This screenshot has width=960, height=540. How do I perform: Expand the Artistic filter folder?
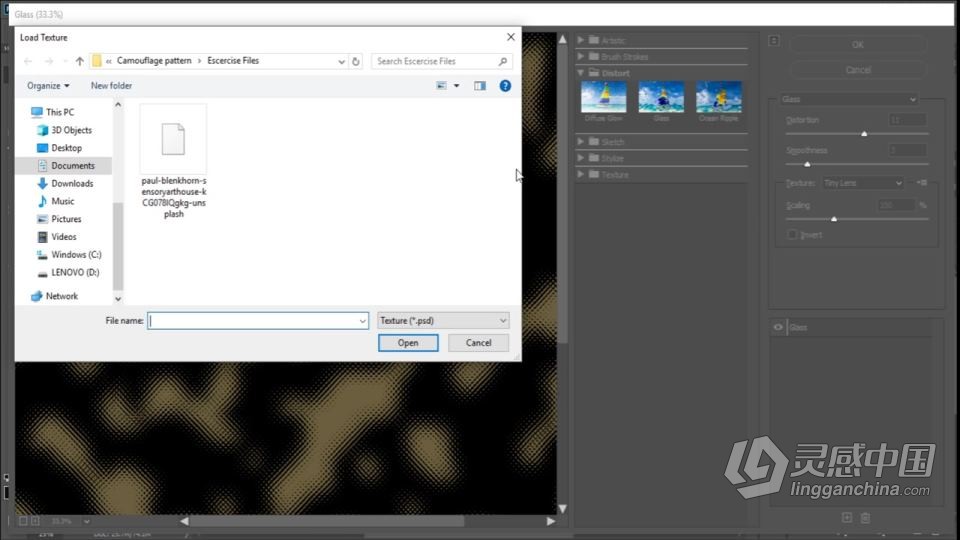tap(580, 40)
